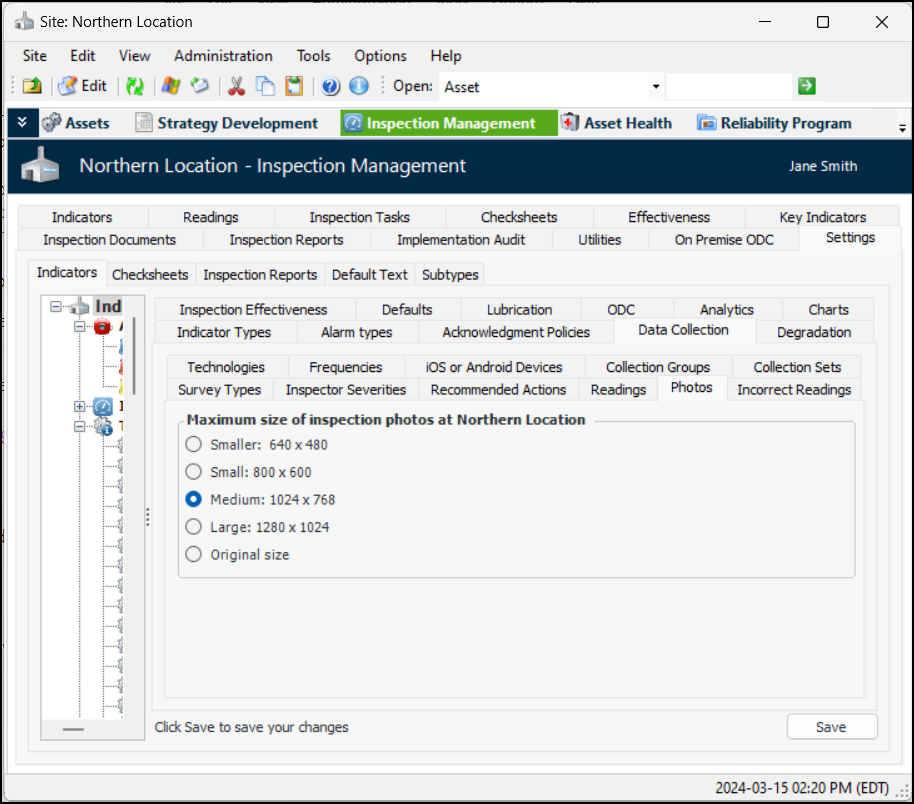Viewport: 914px width, 804px height.
Task: Go to the Asset Health module
Action: pyautogui.click(x=616, y=123)
